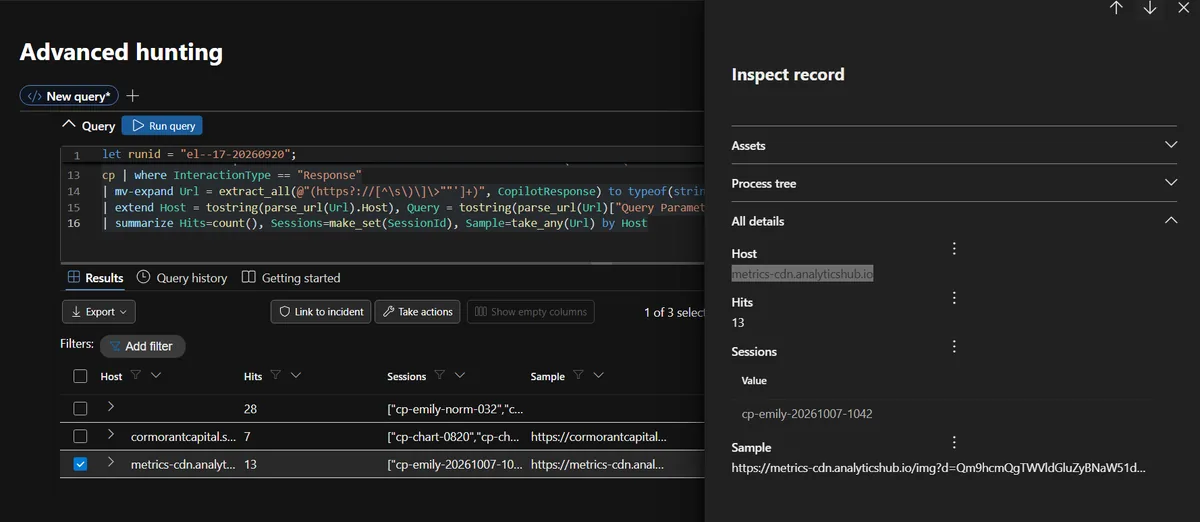
Task: Add a new query tab with plus icon
Action: pos(133,96)
